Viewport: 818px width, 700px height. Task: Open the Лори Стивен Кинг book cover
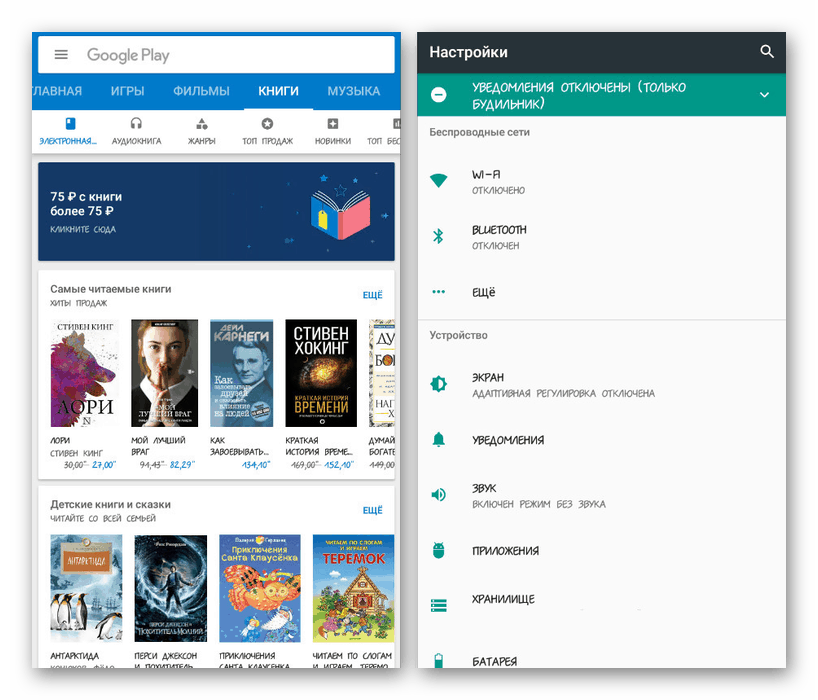click(85, 373)
